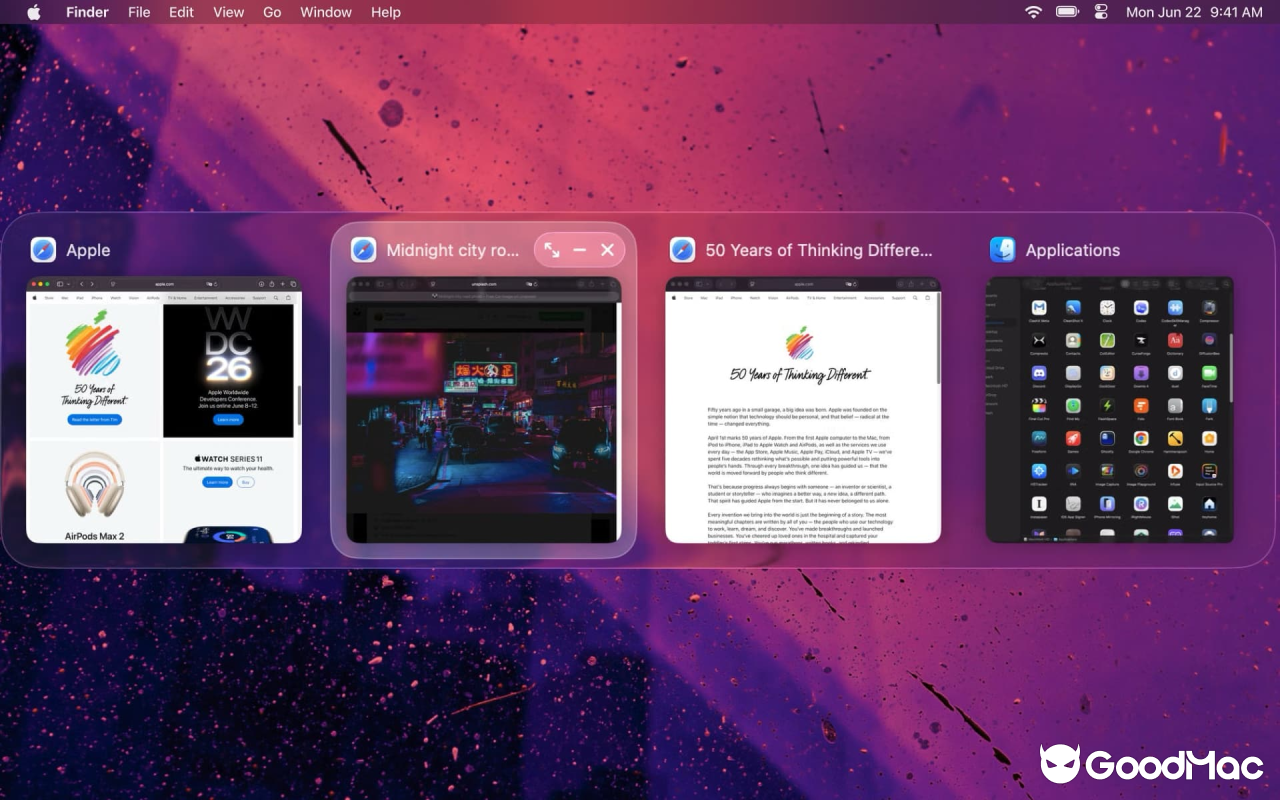The width and height of the screenshot is (1280, 800).
Task: Open the Go menu
Action: 272,12
